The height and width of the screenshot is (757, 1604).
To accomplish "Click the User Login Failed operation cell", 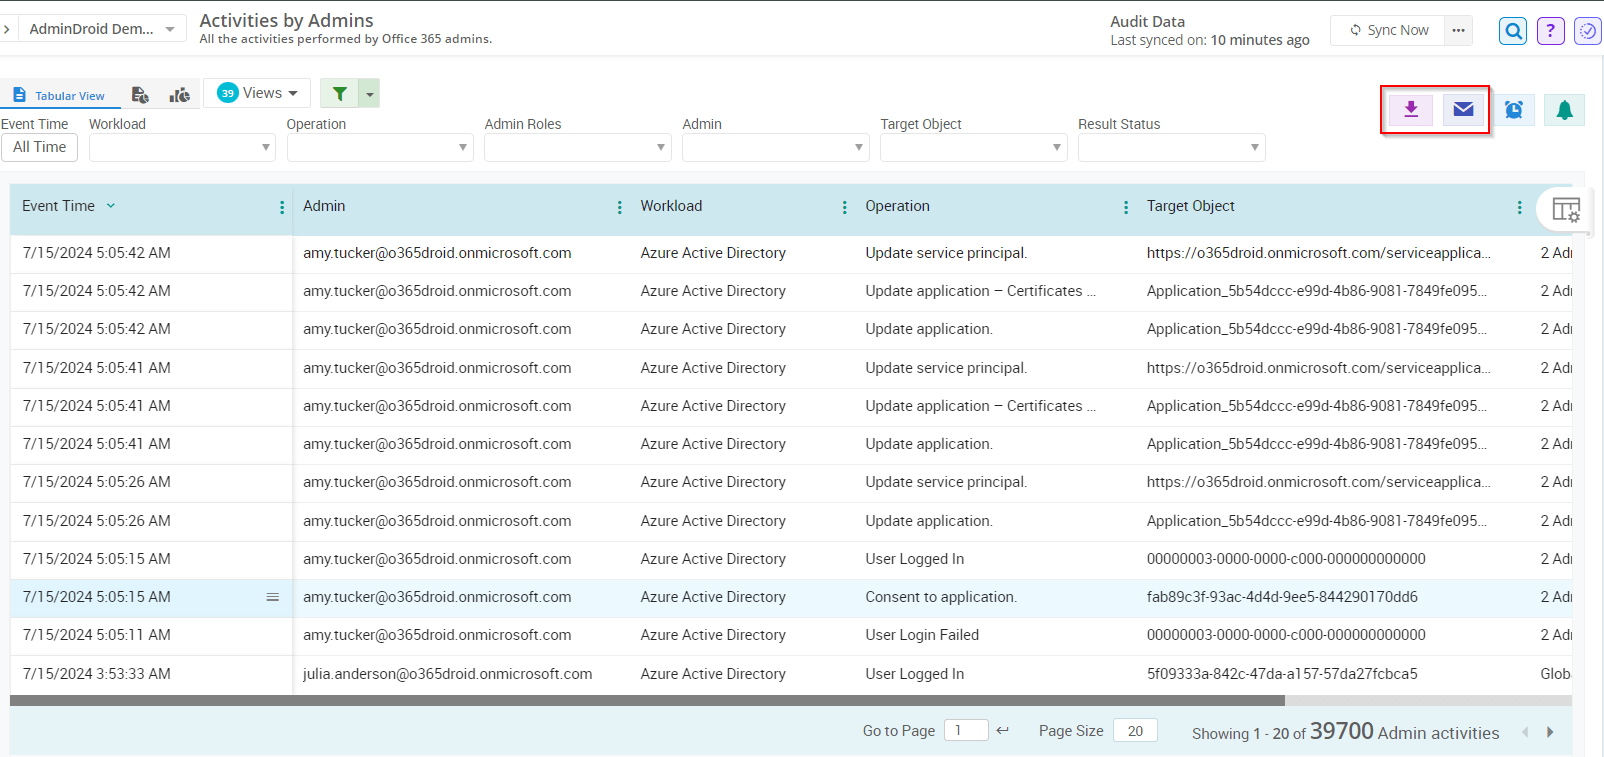I will pos(922,635).
